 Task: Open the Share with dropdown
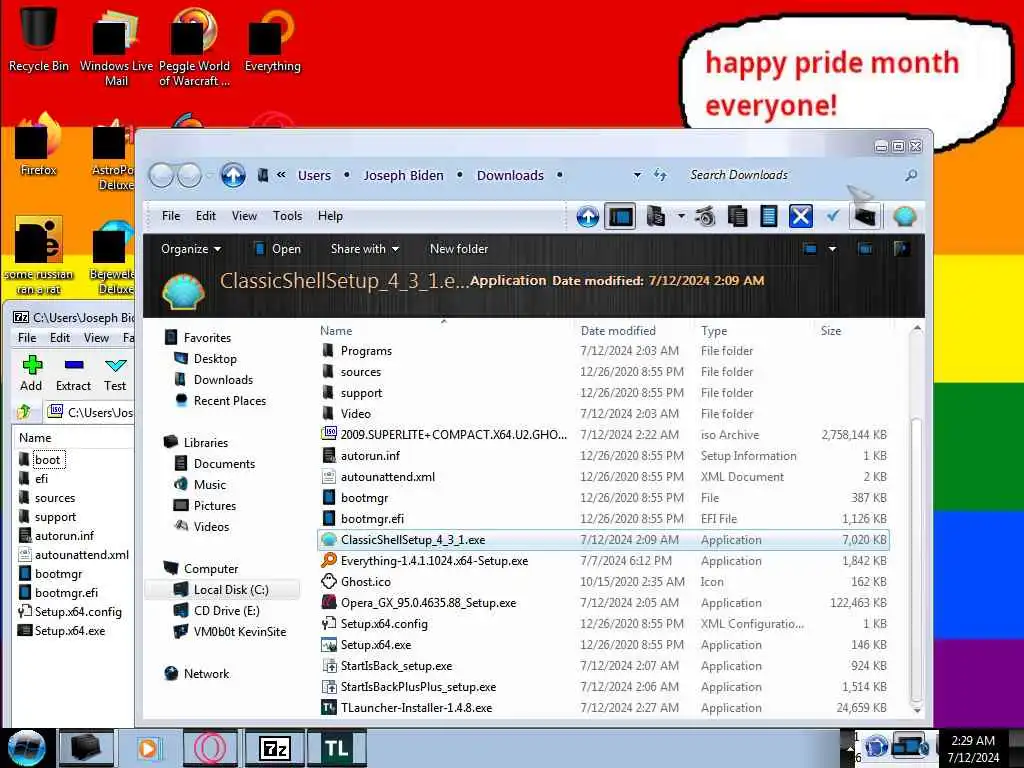(x=364, y=249)
